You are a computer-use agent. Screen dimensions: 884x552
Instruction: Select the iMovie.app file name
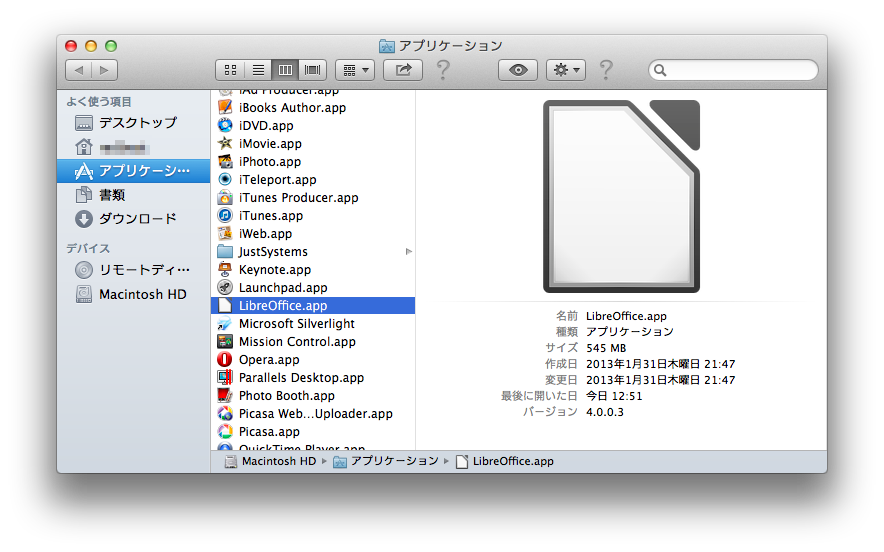(270, 144)
